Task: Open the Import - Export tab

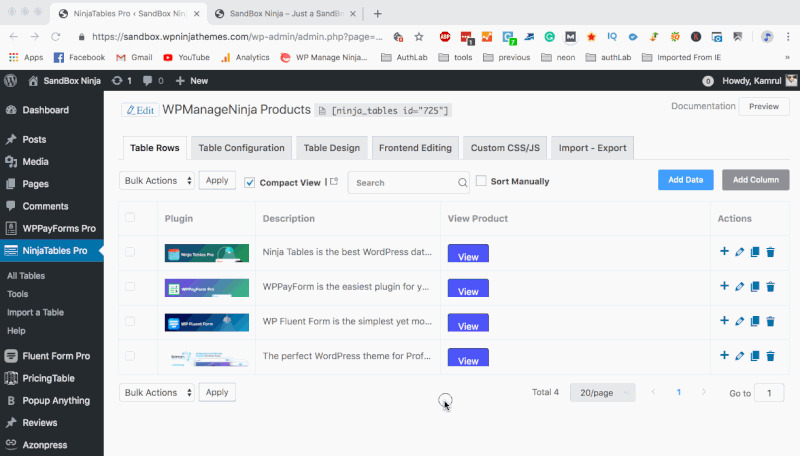Action: 592,148
